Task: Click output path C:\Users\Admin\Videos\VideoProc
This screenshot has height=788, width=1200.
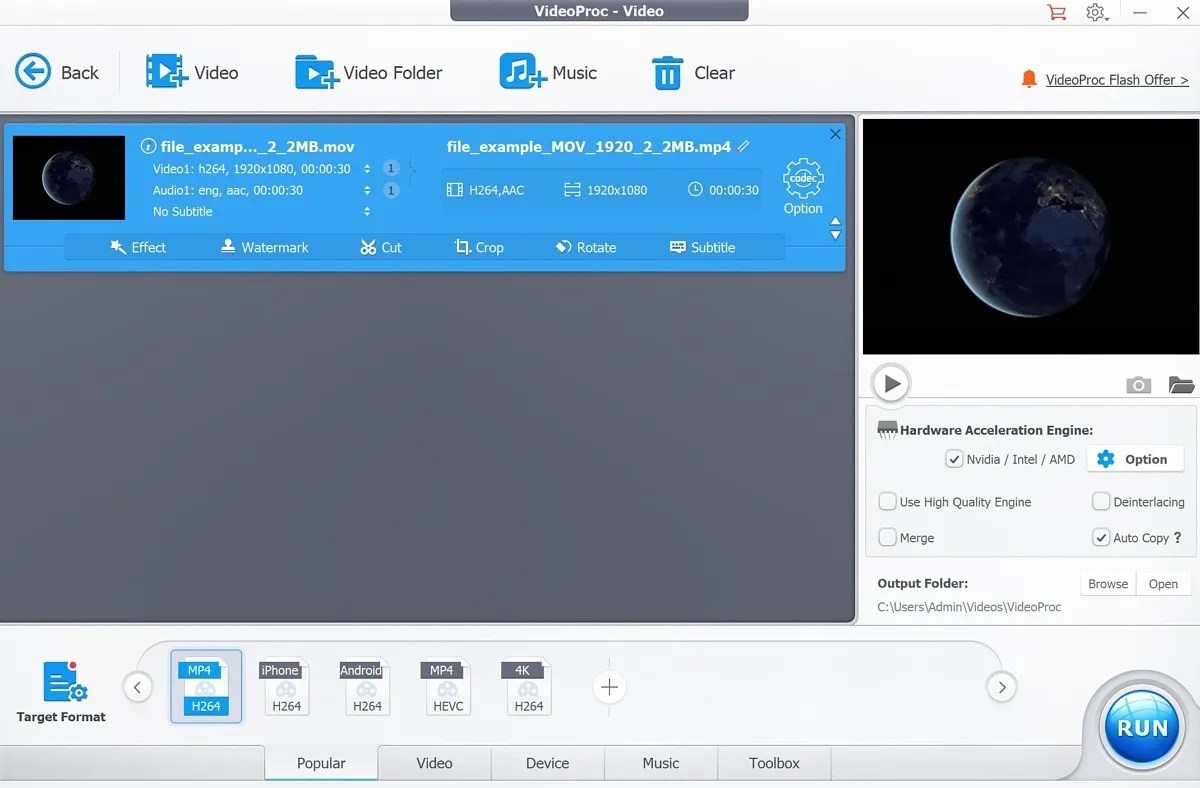Action: 969,607
